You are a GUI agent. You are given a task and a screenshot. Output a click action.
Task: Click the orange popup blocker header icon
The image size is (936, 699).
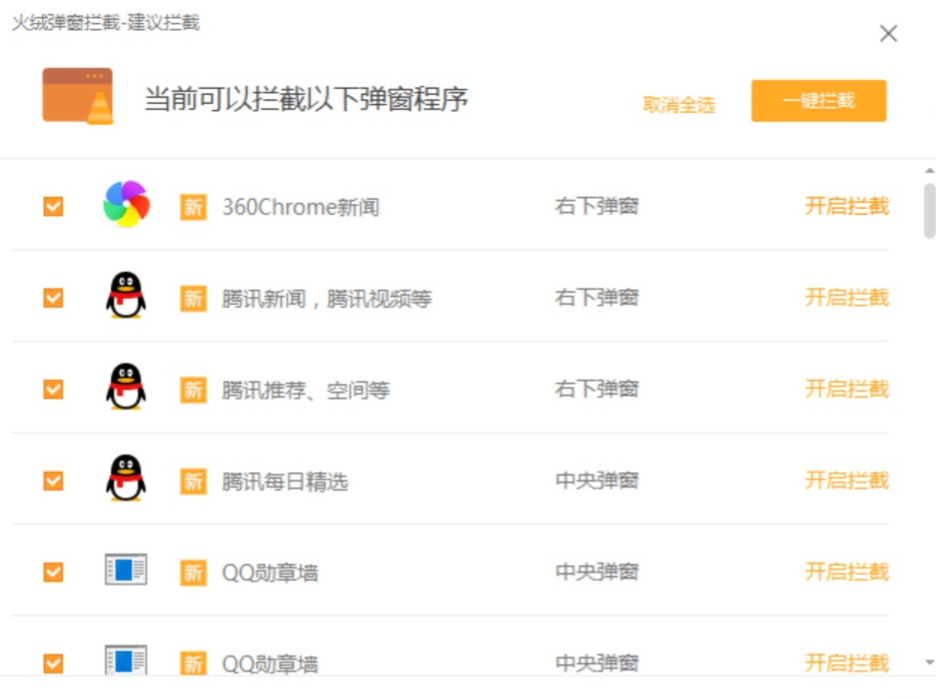[x=78, y=96]
